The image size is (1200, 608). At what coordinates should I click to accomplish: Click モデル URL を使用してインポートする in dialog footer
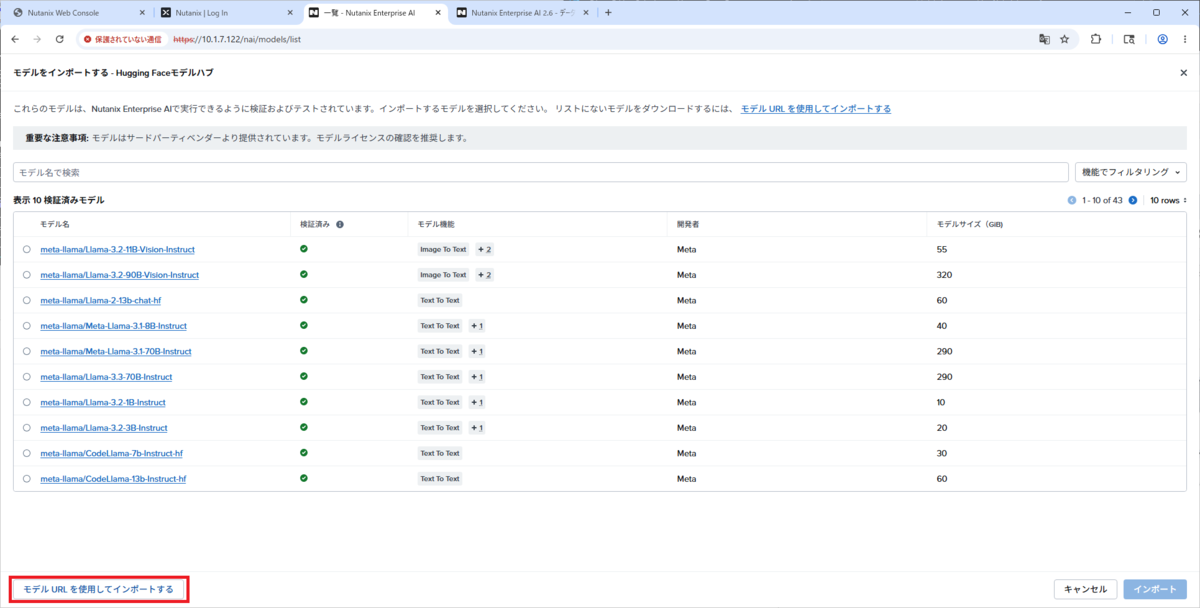[x=98, y=590]
